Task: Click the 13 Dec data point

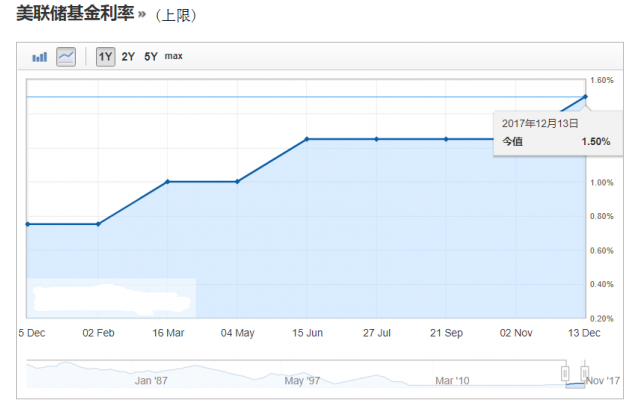Action: pyautogui.click(x=585, y=97)
